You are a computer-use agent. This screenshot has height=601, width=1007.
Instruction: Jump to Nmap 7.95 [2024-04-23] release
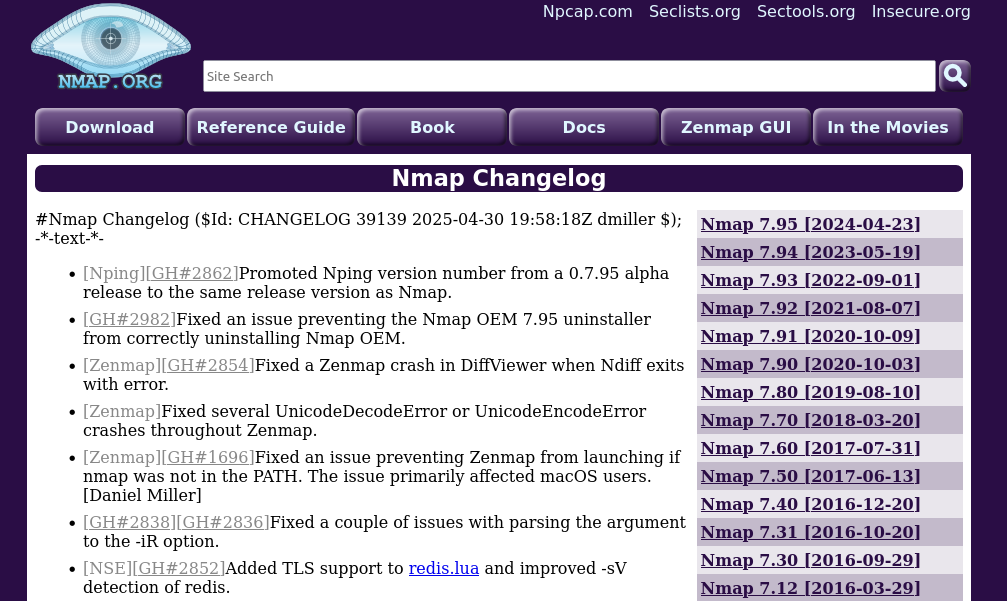810,224
